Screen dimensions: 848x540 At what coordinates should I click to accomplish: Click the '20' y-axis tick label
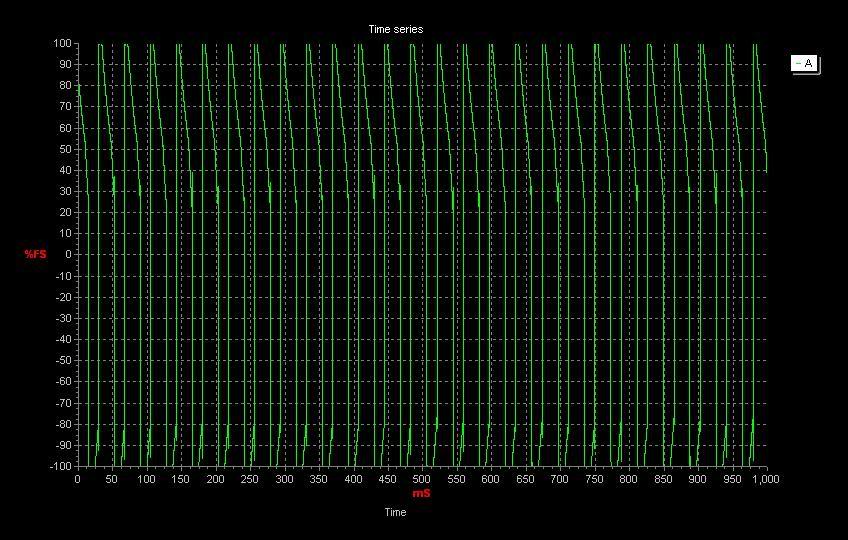(x=65, y=212)
